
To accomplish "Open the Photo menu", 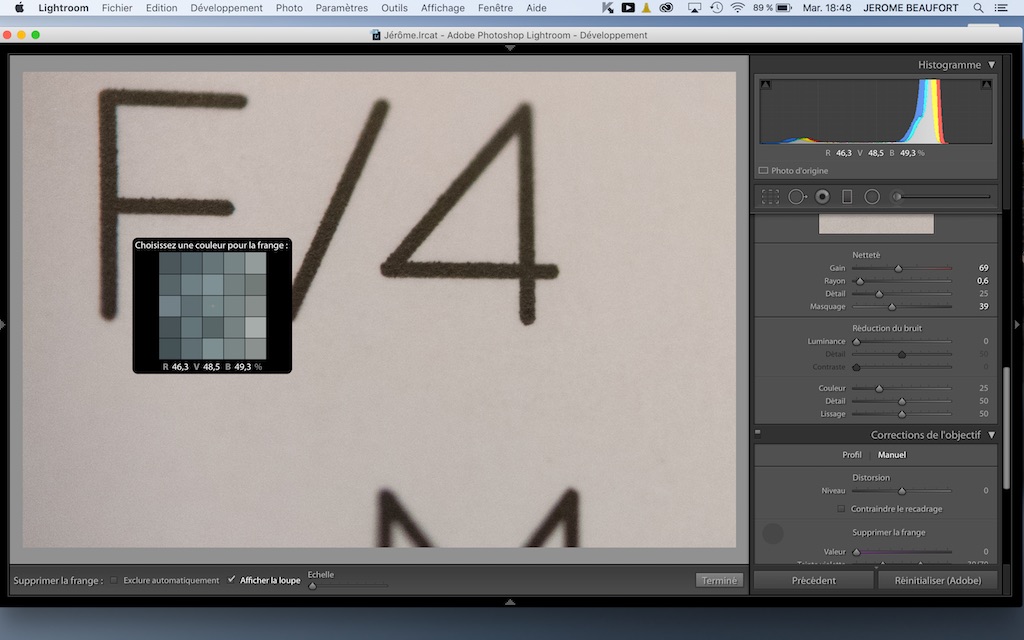I will click(x=289, y=8).
